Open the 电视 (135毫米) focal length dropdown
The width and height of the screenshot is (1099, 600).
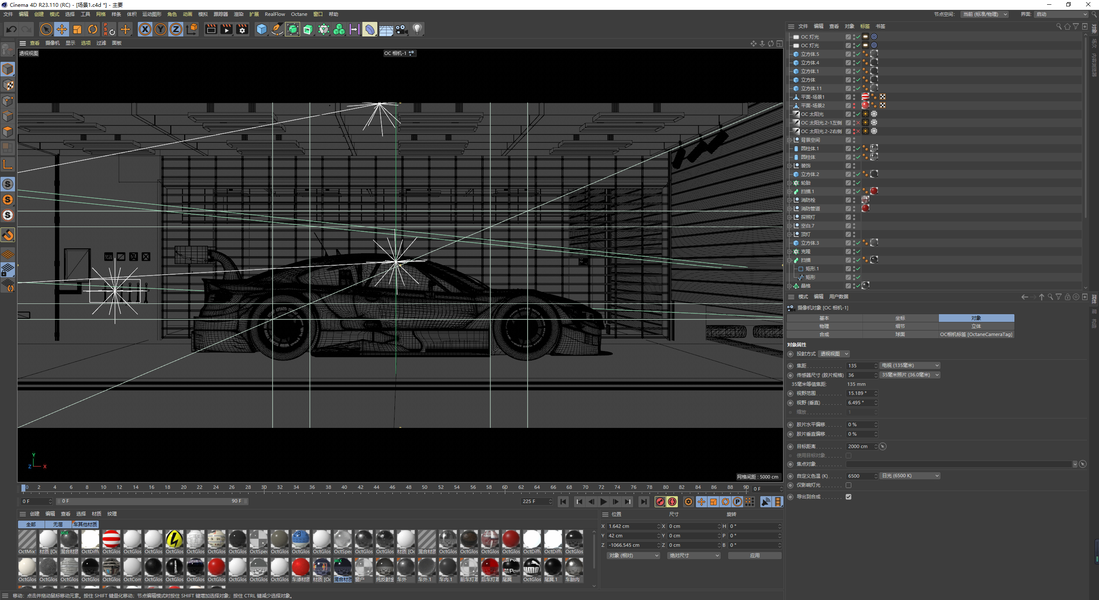909,366
